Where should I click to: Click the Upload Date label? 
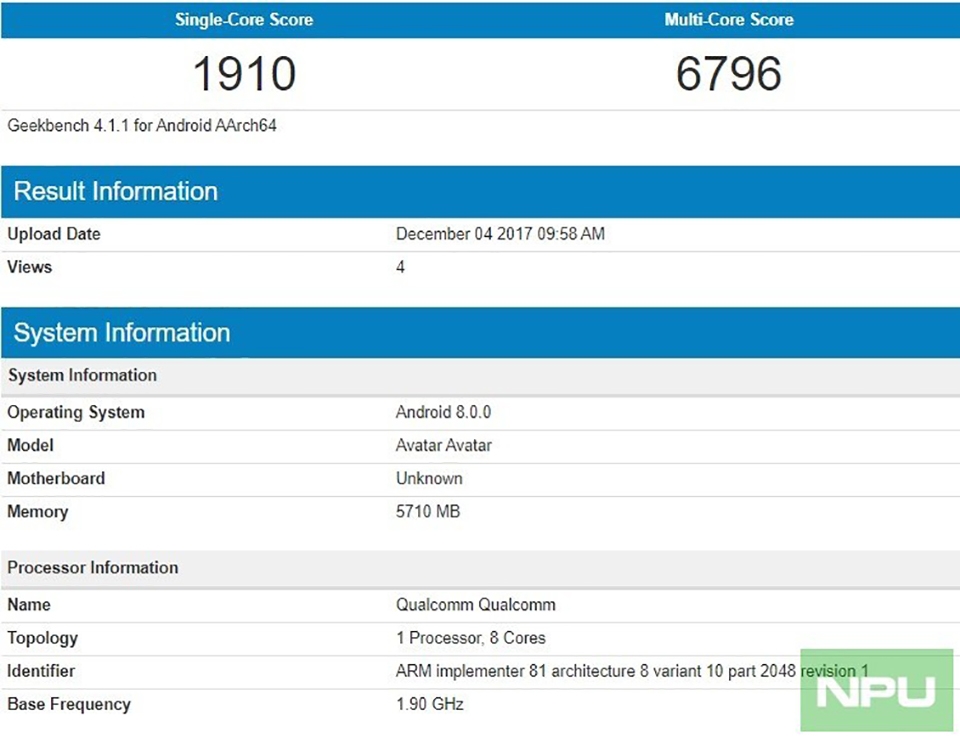point(54,234)
